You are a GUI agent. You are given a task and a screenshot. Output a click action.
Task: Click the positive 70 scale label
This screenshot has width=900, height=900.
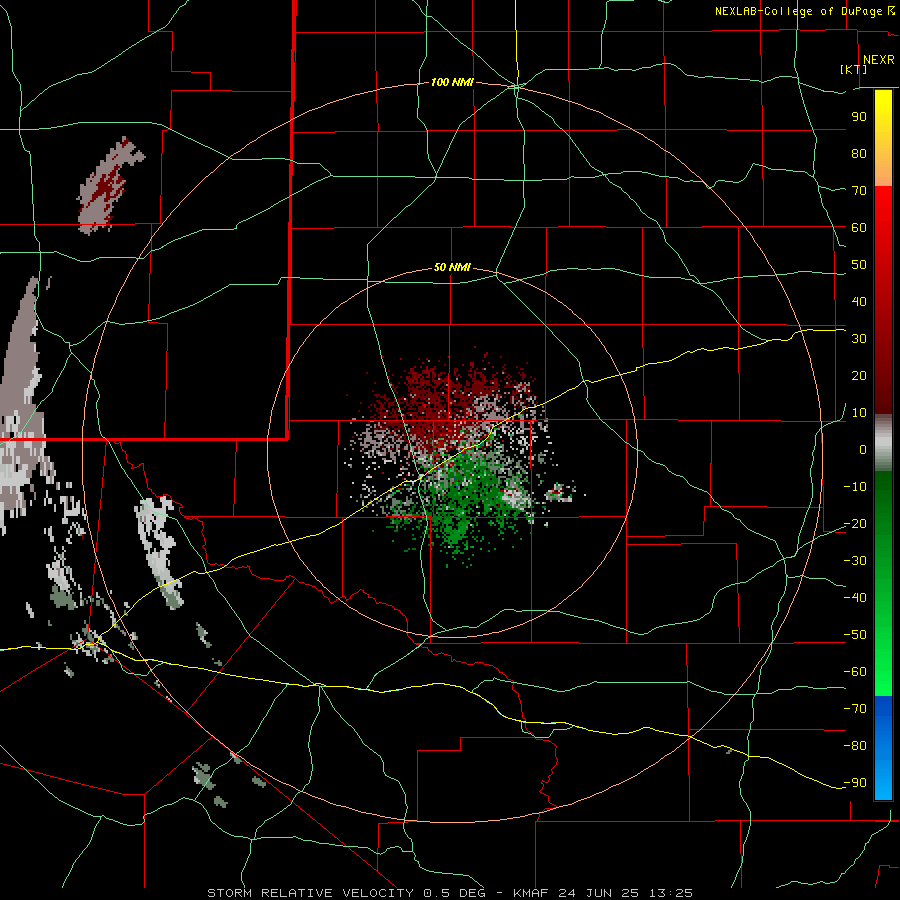(859, 191)
